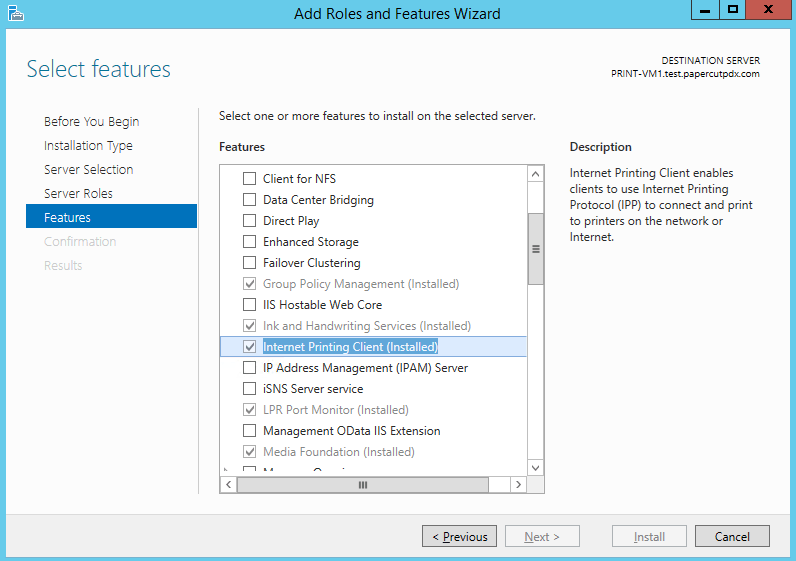Click the Ink and Handwriting Services checkbox
This screenshot has height=561, width=796.
[249, 326]
